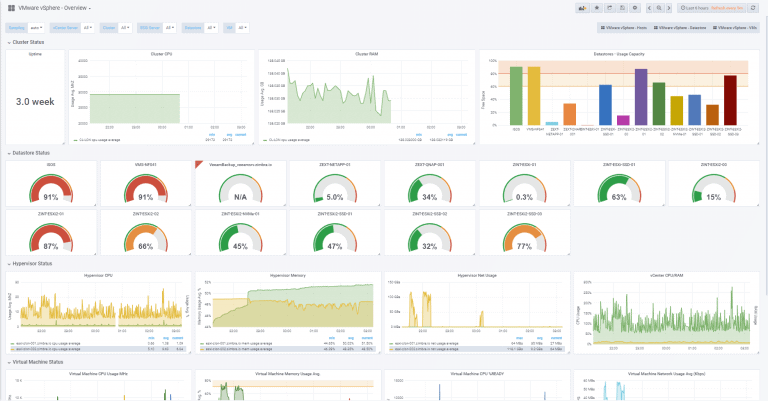768x401 pixels.
Task: Open the Sampling auto dropdown
Action: pos(36,28)
